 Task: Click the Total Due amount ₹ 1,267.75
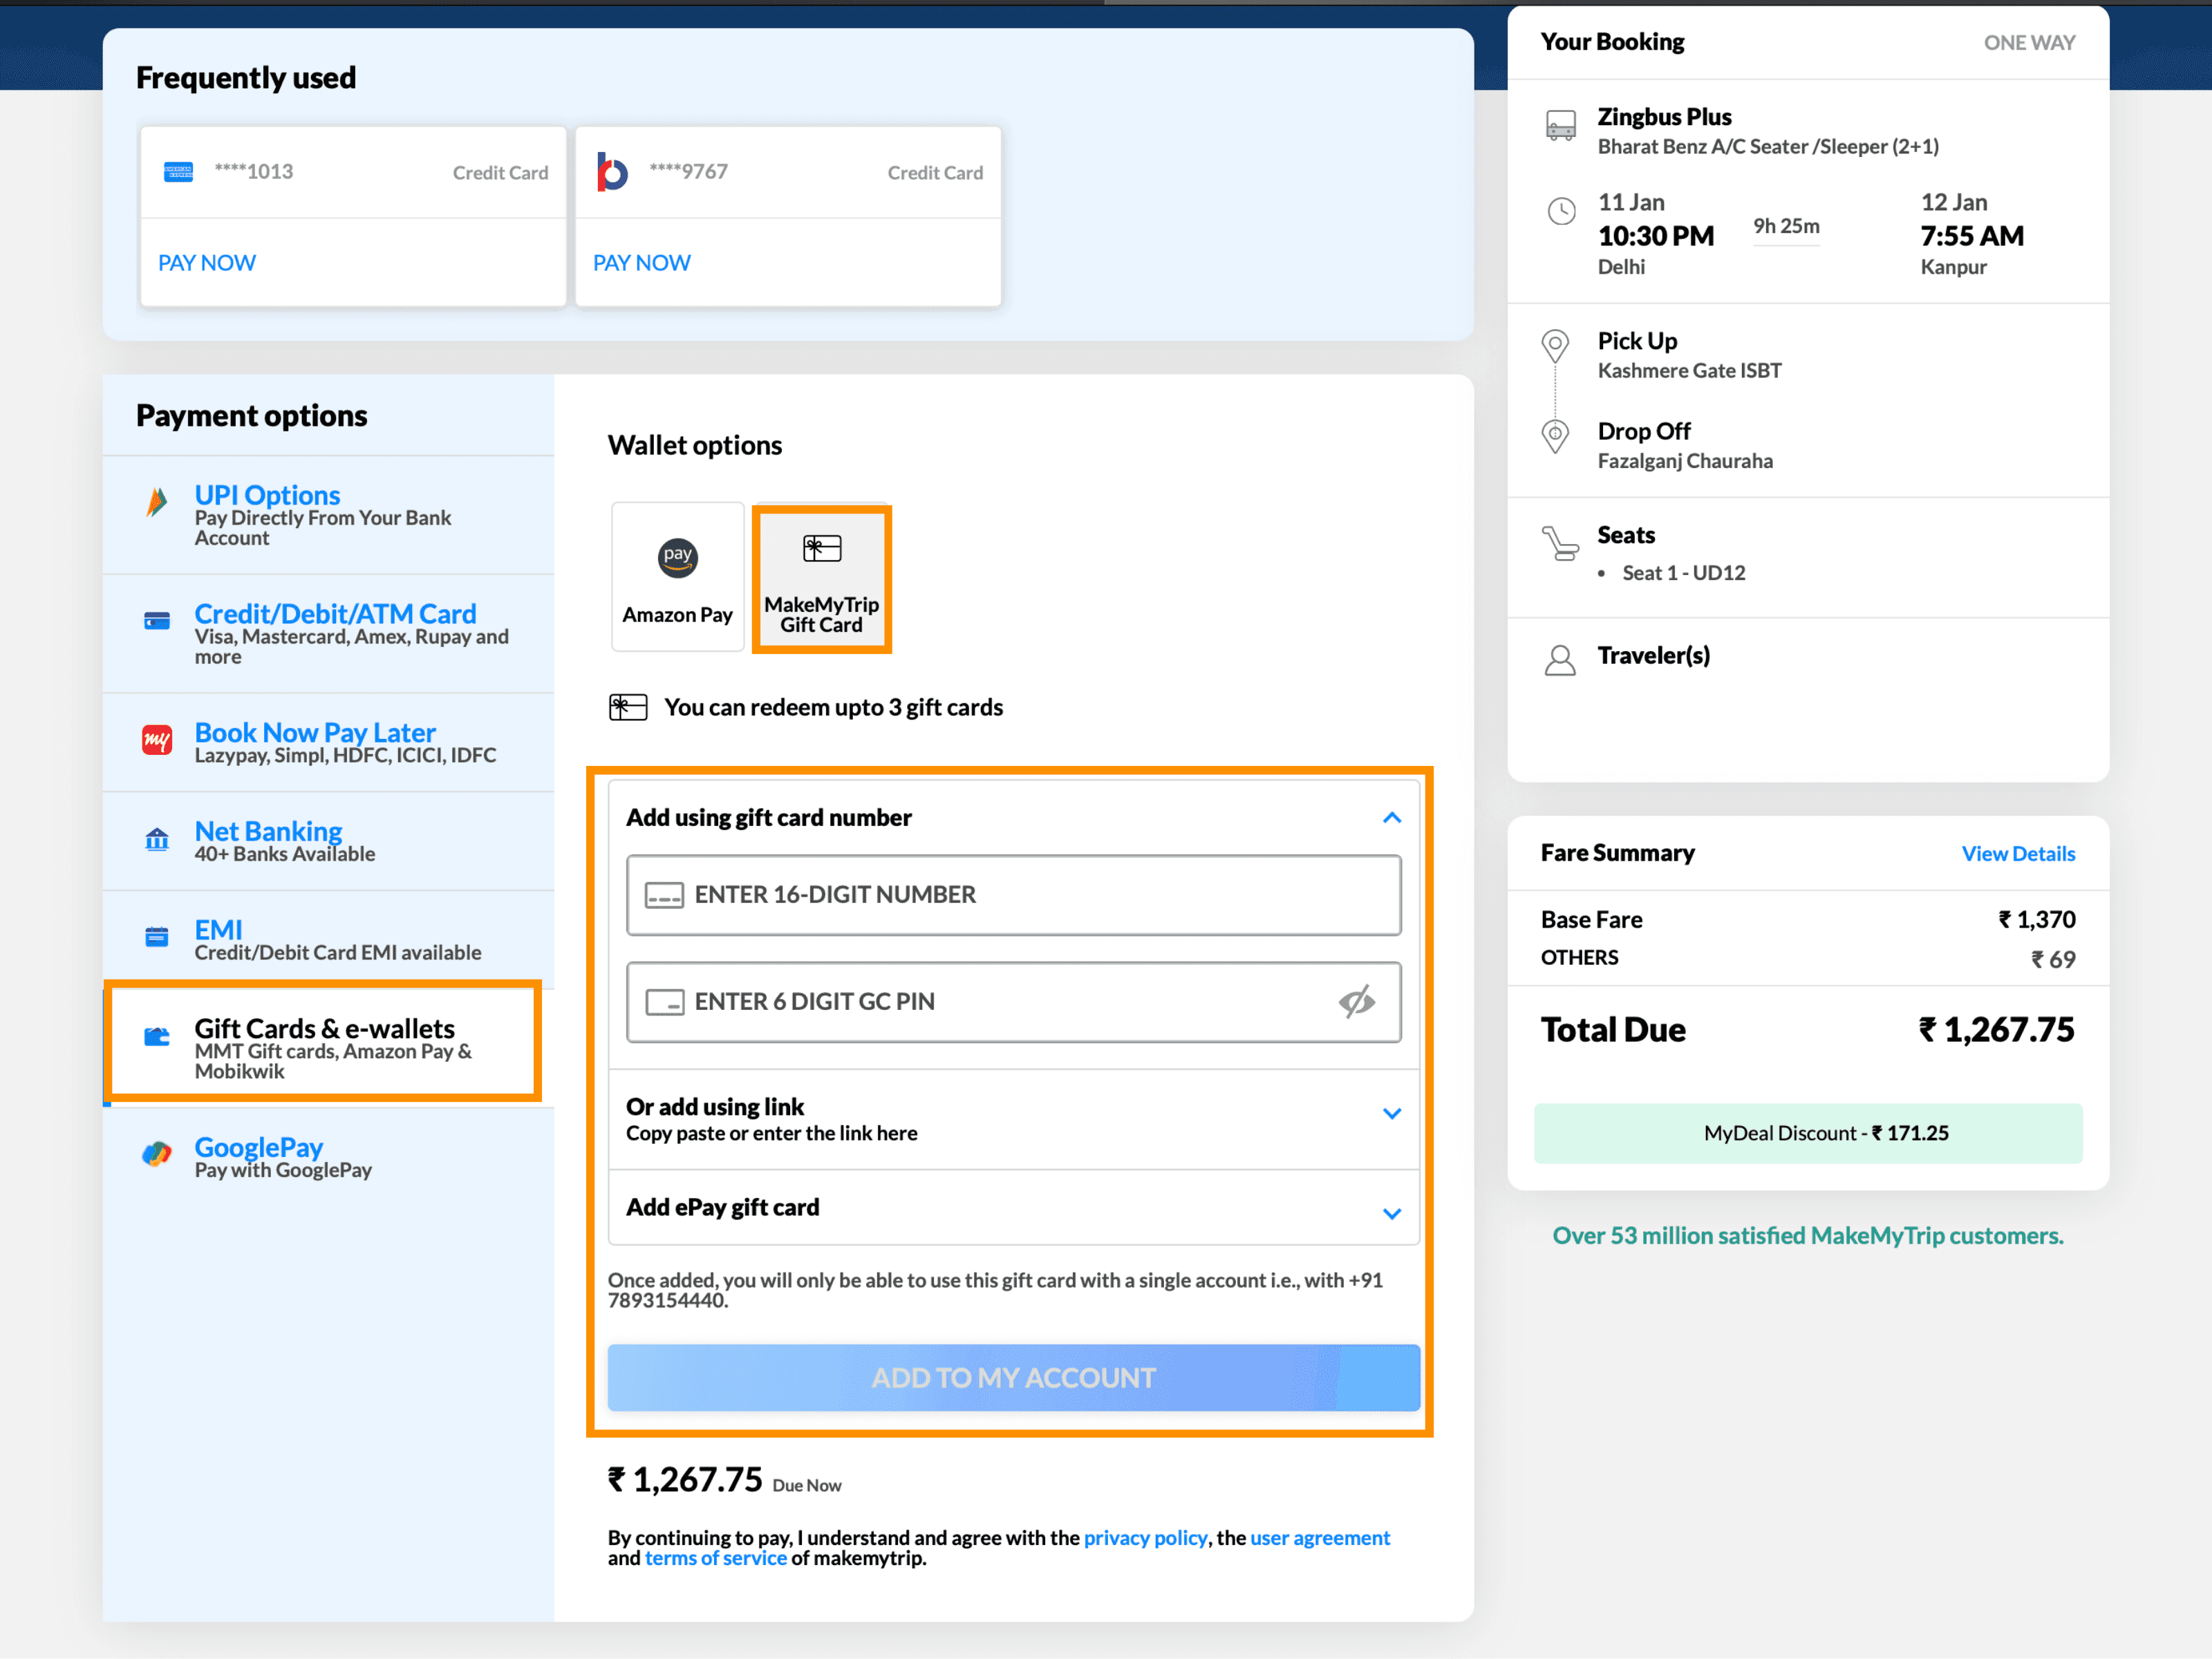pos(1996,1030)
